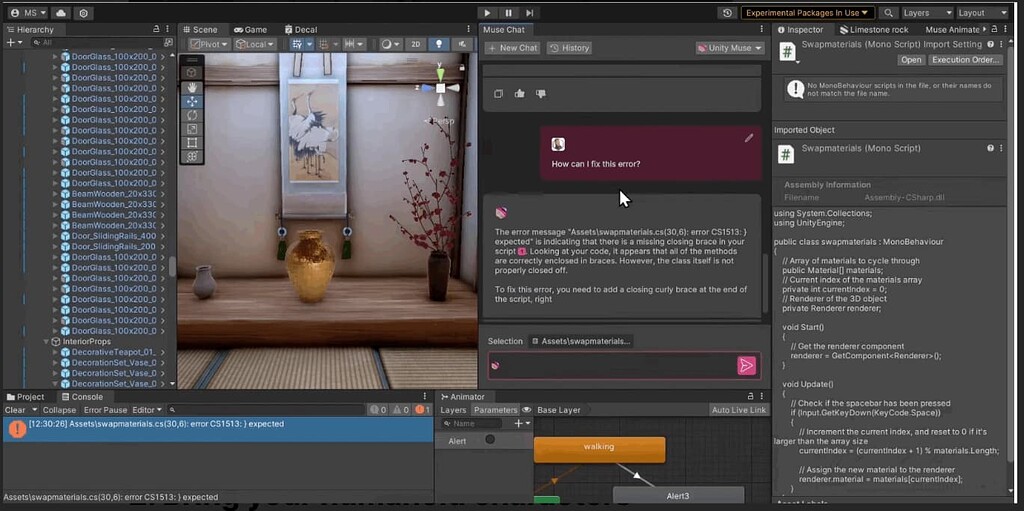Select the Move tool in scene toolbar

(x=192, y=101)
